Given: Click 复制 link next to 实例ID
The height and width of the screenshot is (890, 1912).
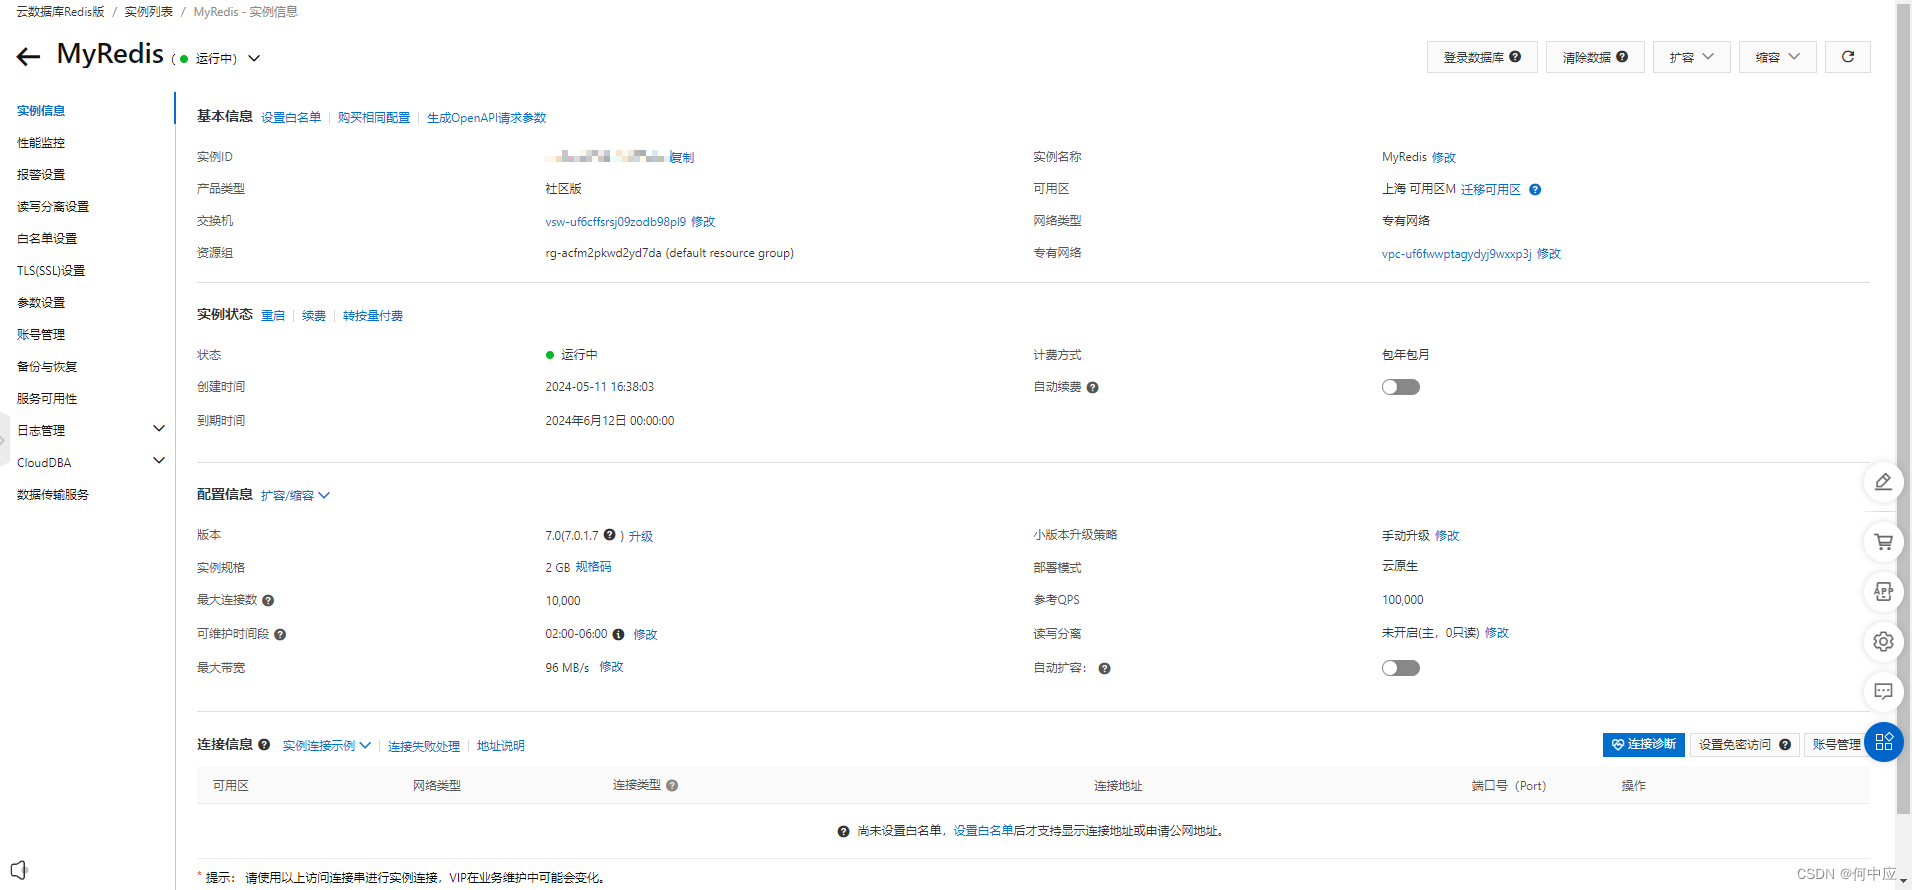Looking at the screenshot, I should point(682,158).
